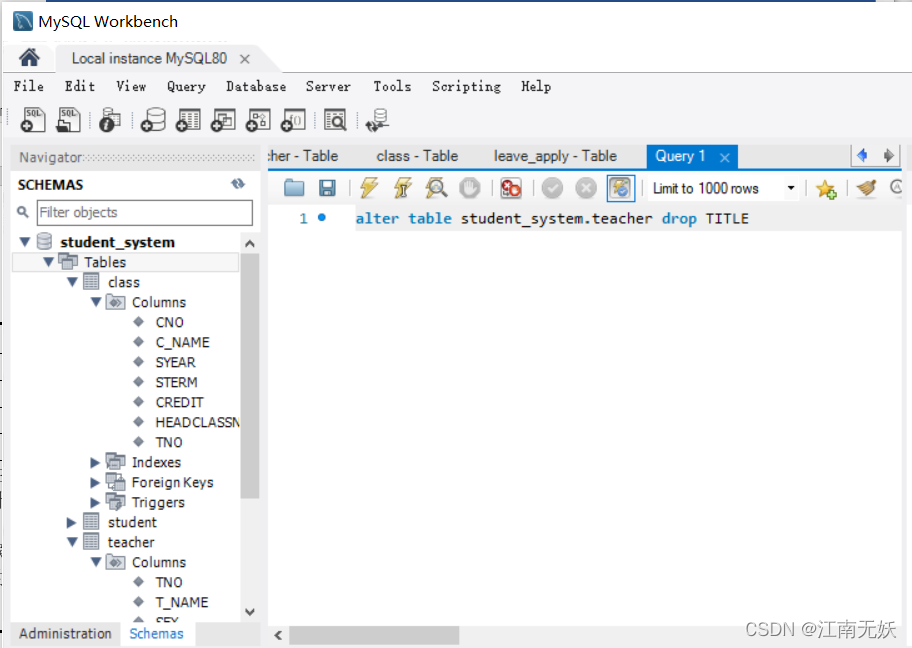Click the editor horizontal scrollbar thumb
The image size is (912, 648).
375,635
